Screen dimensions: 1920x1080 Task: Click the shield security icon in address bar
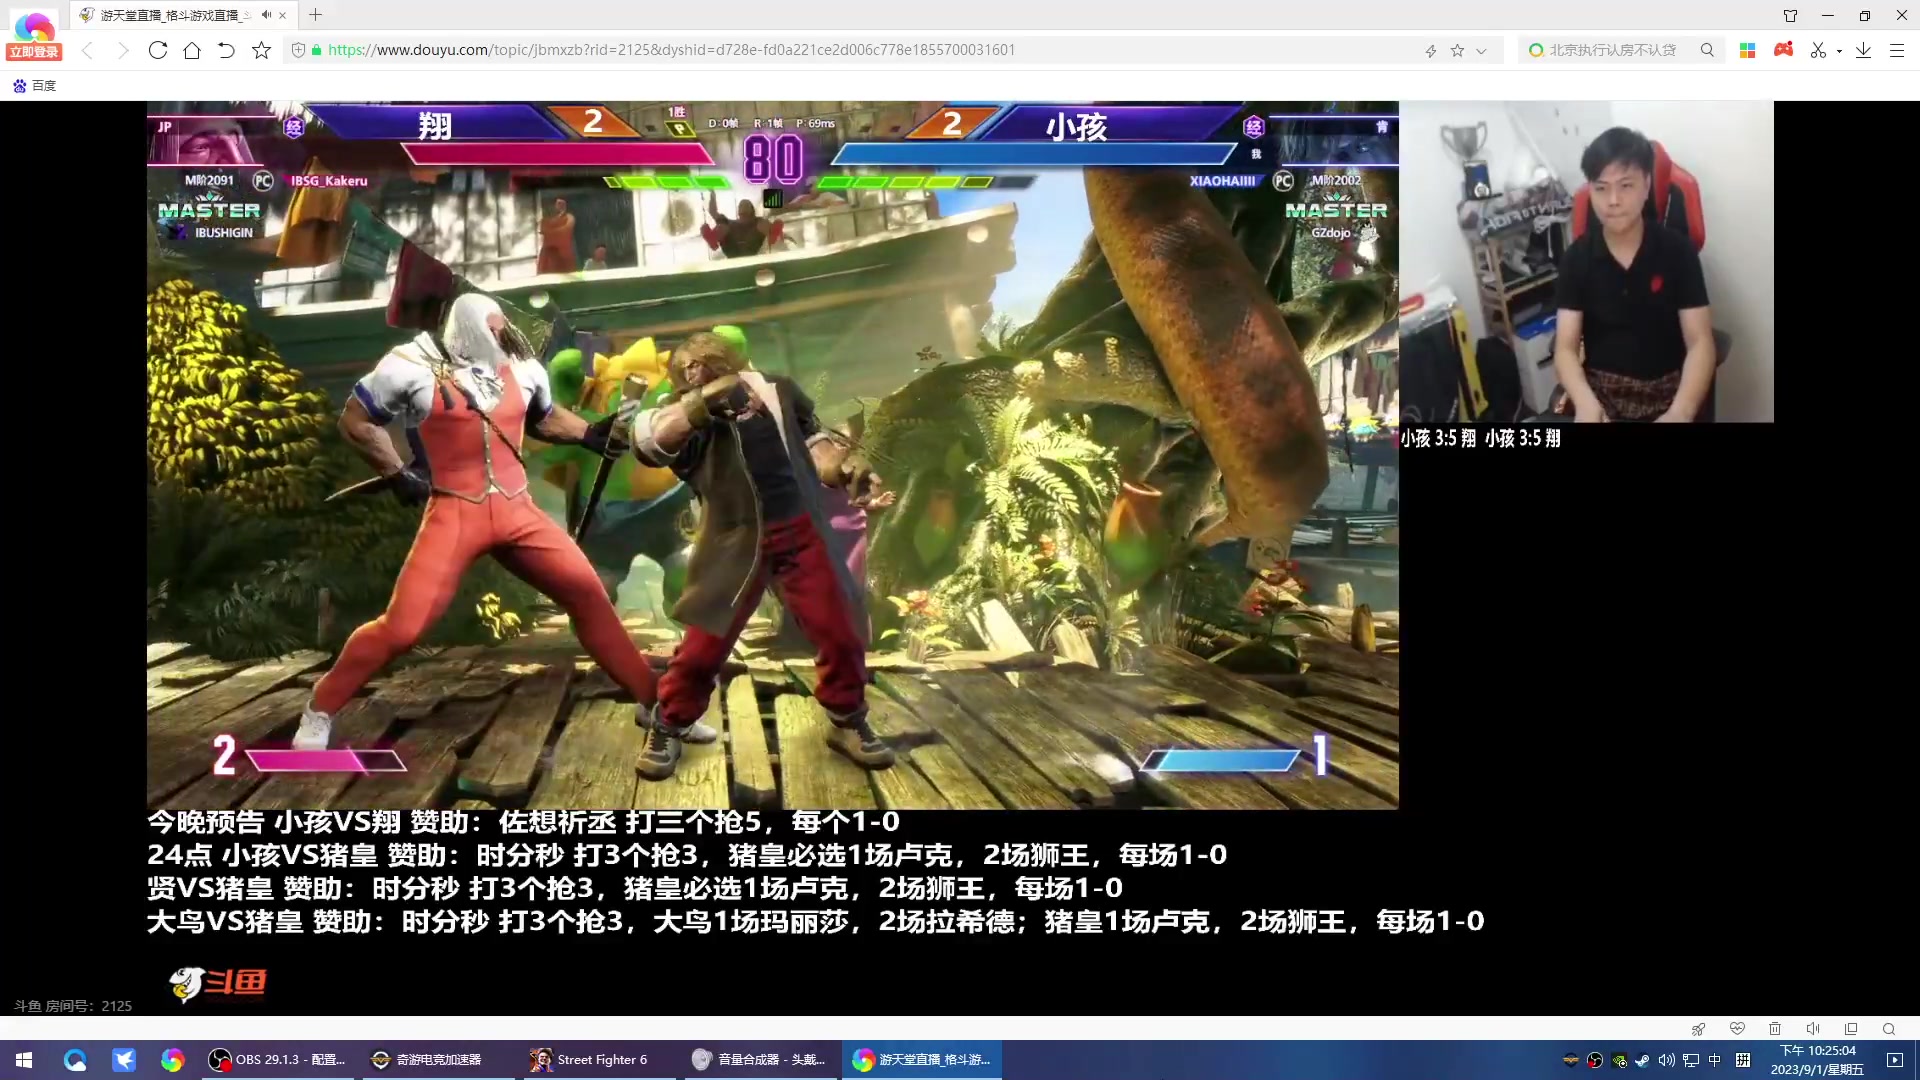tap(298, 50)
